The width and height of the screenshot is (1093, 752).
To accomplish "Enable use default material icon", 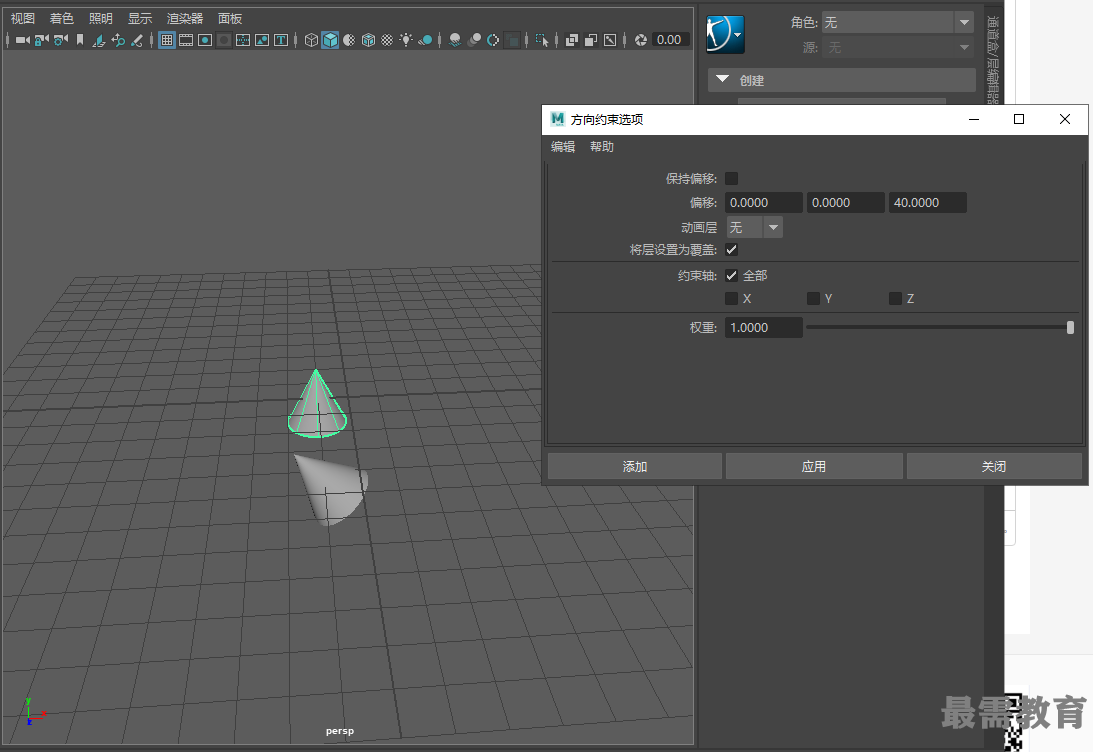I will 349,40.
